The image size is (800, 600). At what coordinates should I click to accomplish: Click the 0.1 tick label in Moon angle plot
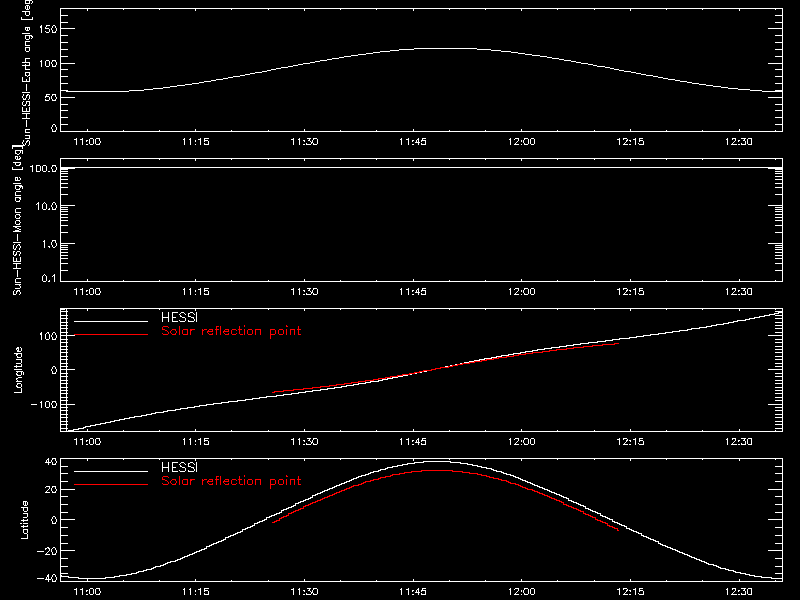click(x=49, y=278)
